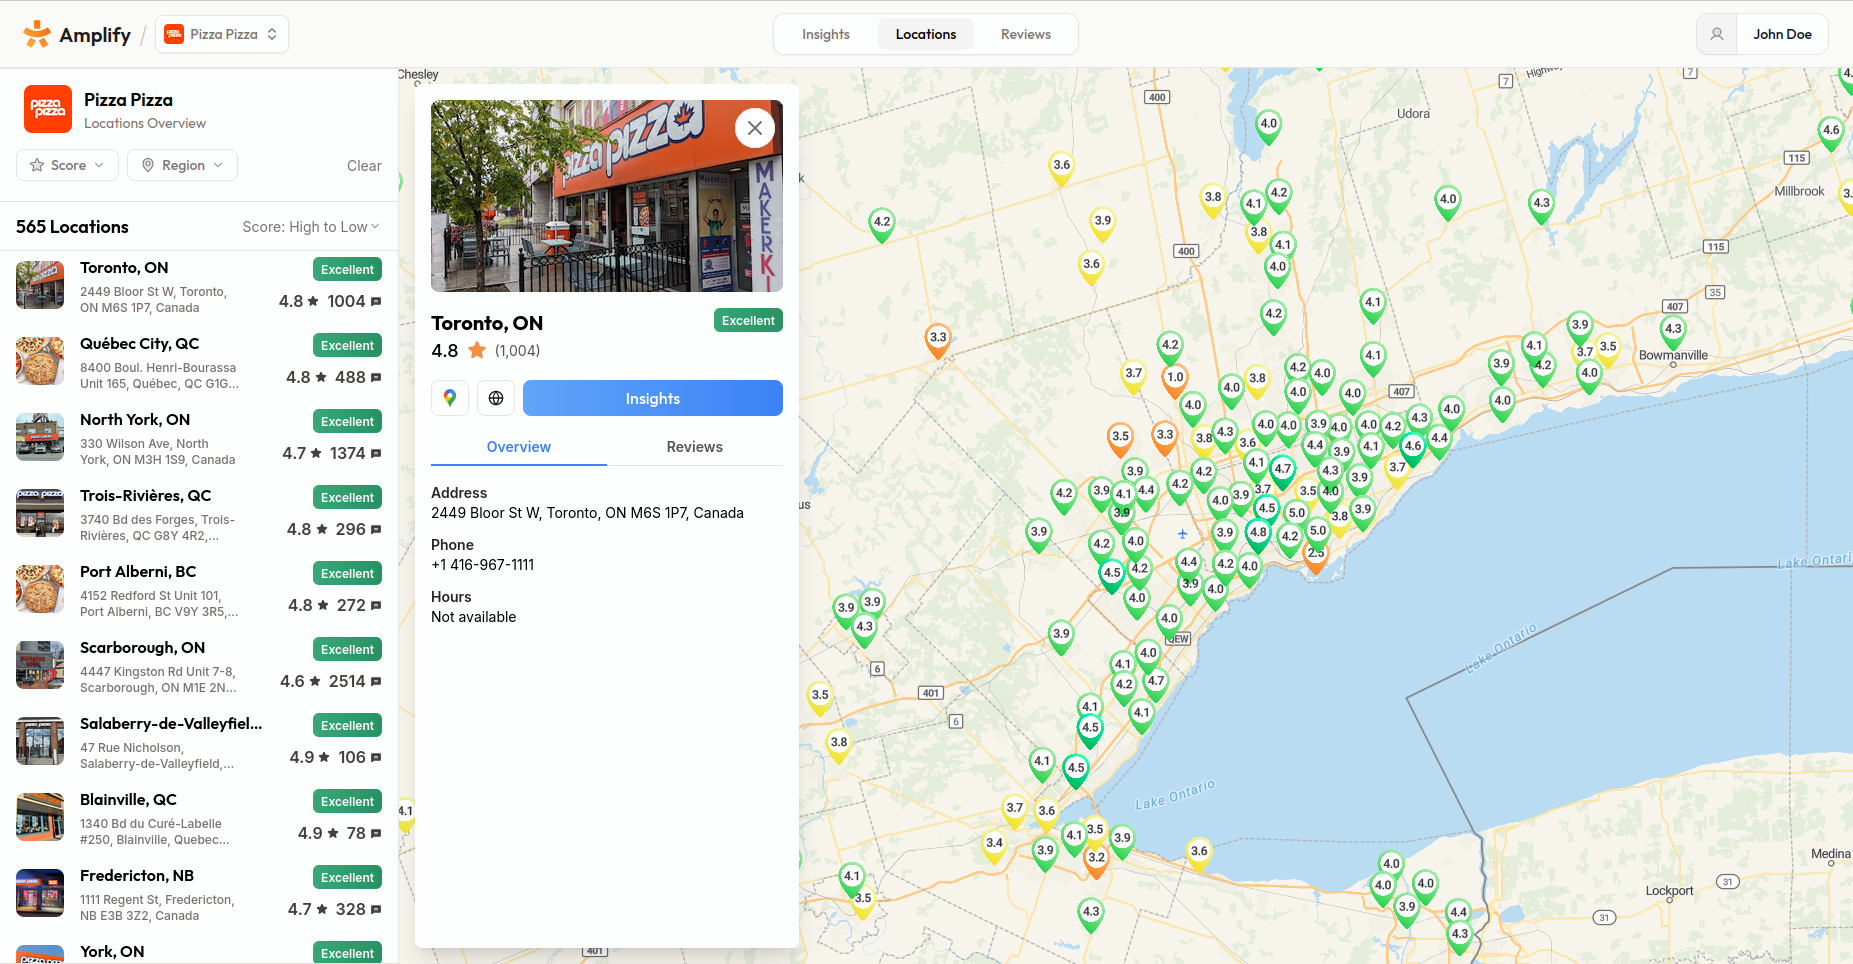The height and width of the screenshot is (964, 1853).
Task: Select the yellow 3.6 pin near top
Action: coord(1061,166)
